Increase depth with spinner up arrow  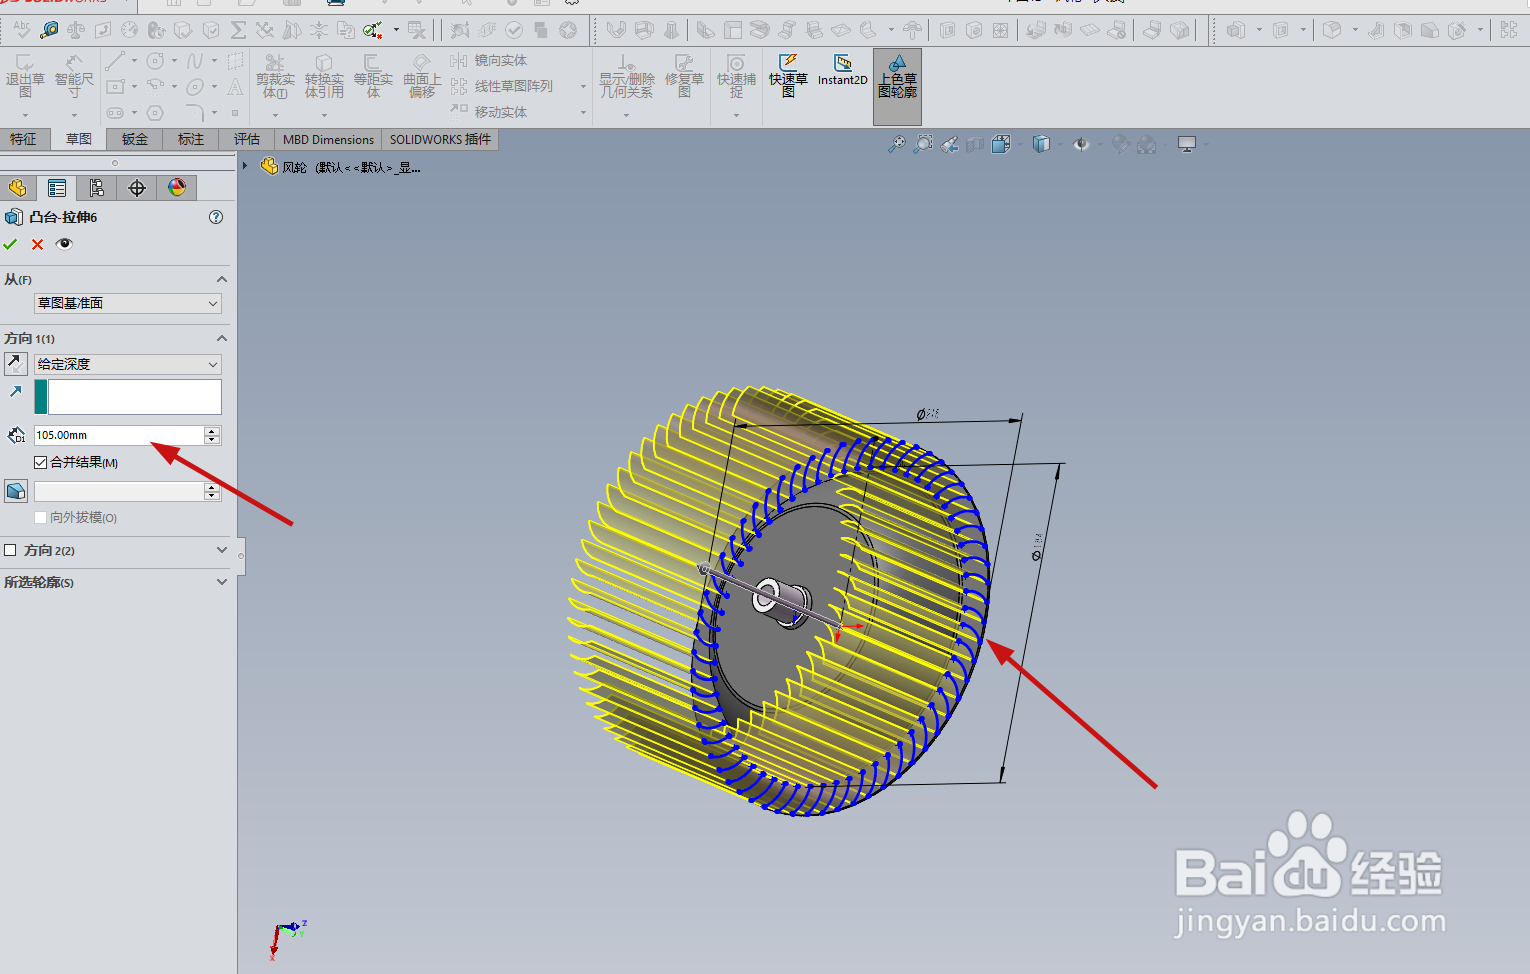click(x=212, y=431)
